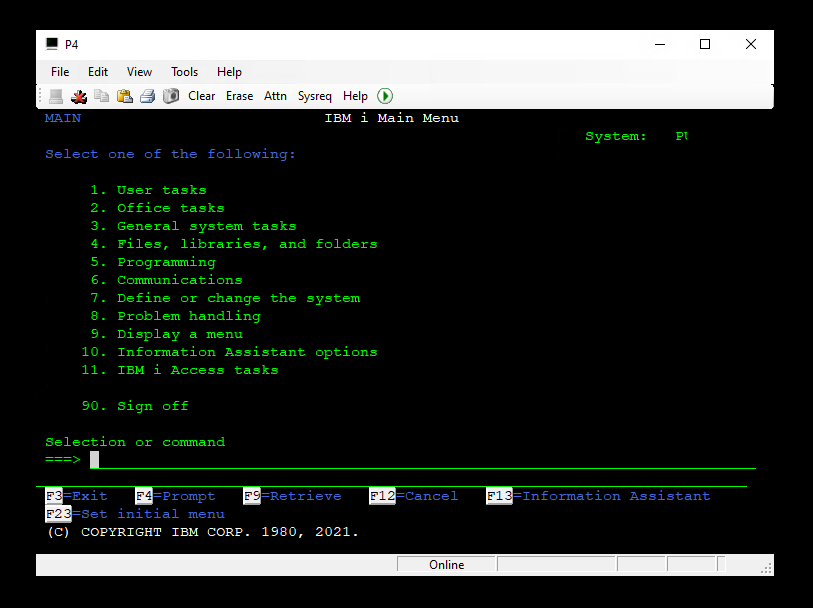813x608 pixels.
Task: Open the Help menu in menu bar
Action: [x=230, y=72]
